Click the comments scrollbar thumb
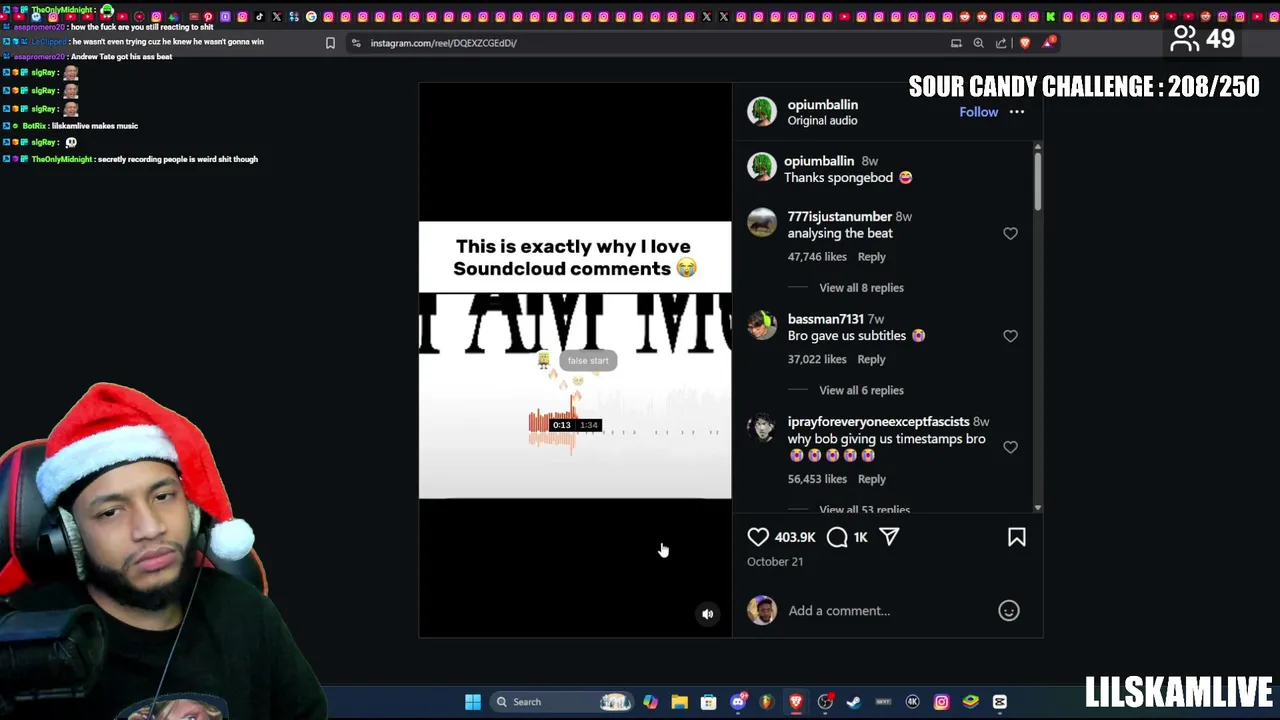The image size is (1280, 720). (1037, 181)
